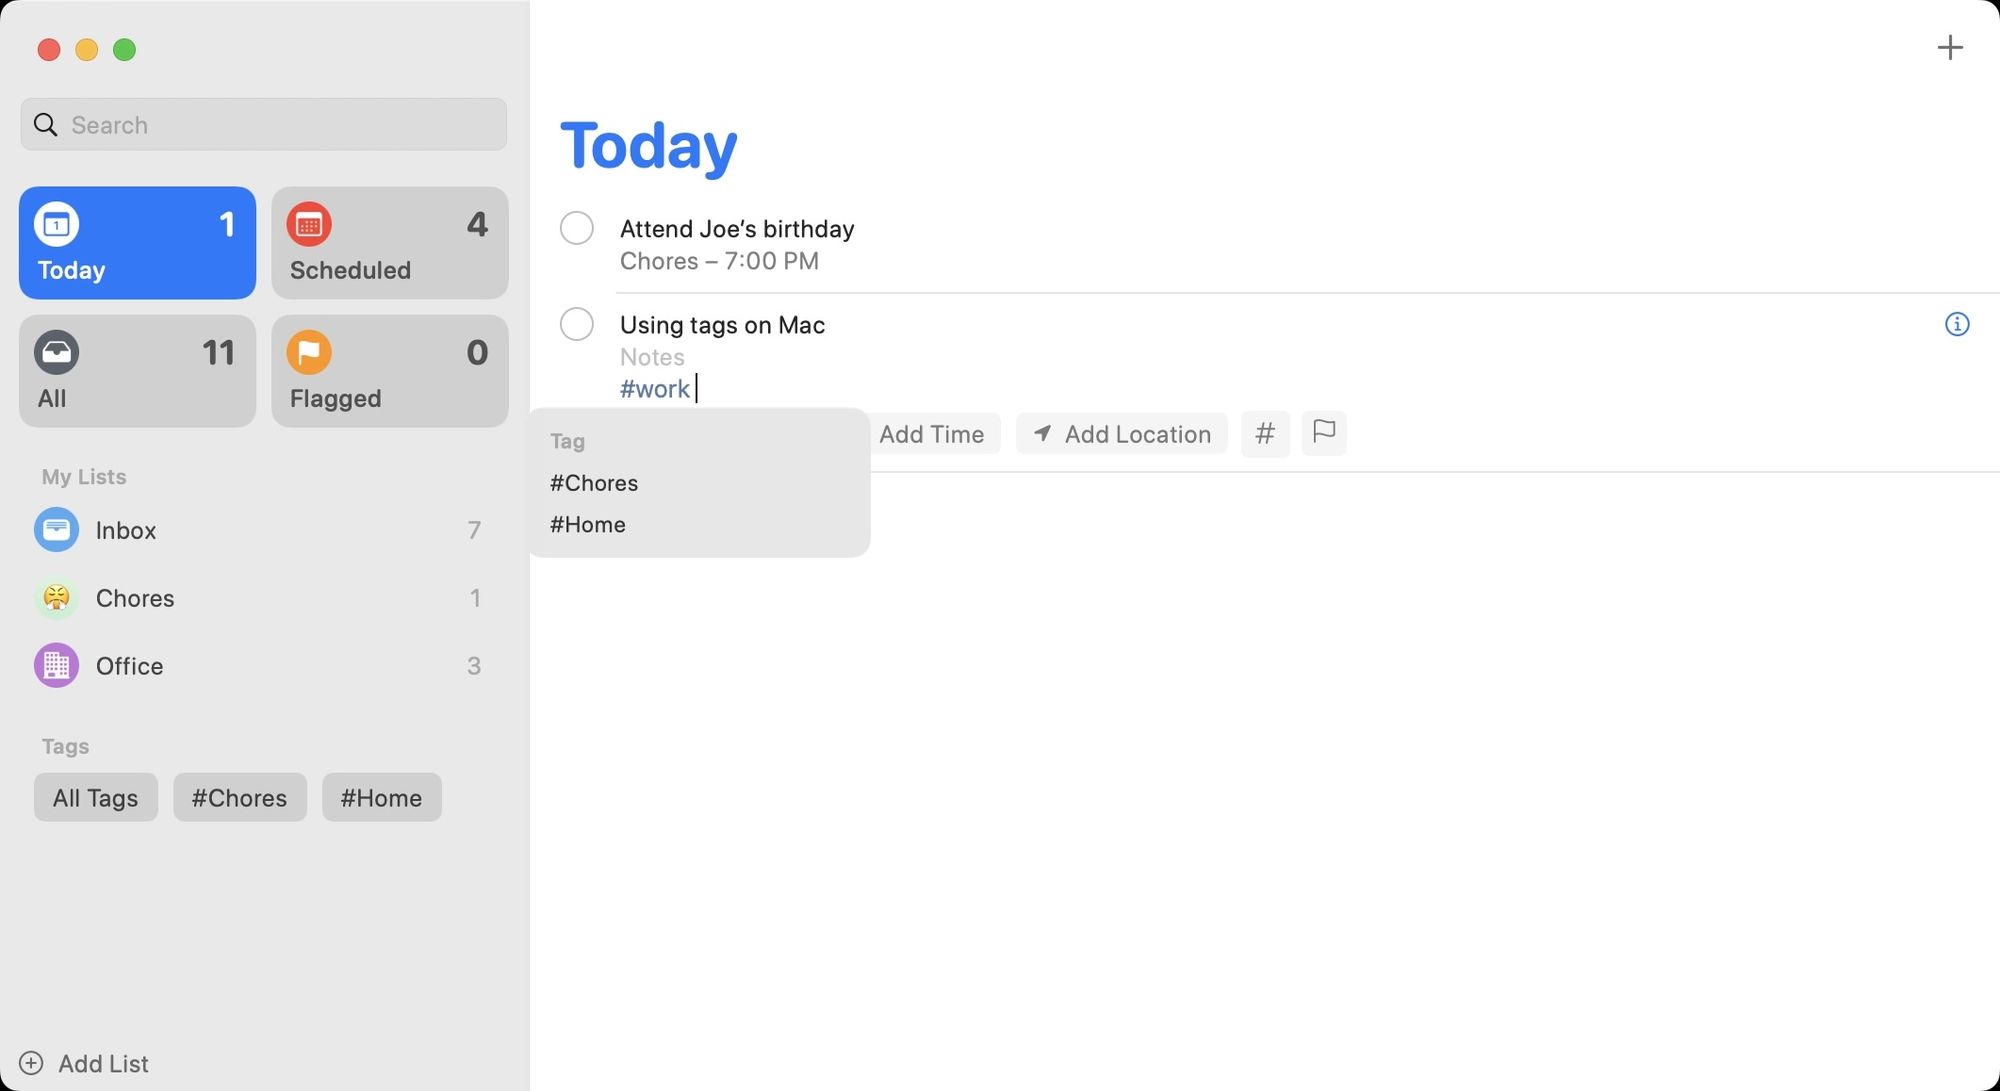
Task: Select #Home tag suggestion from dropdown
Action: click(x=587, y=524)
